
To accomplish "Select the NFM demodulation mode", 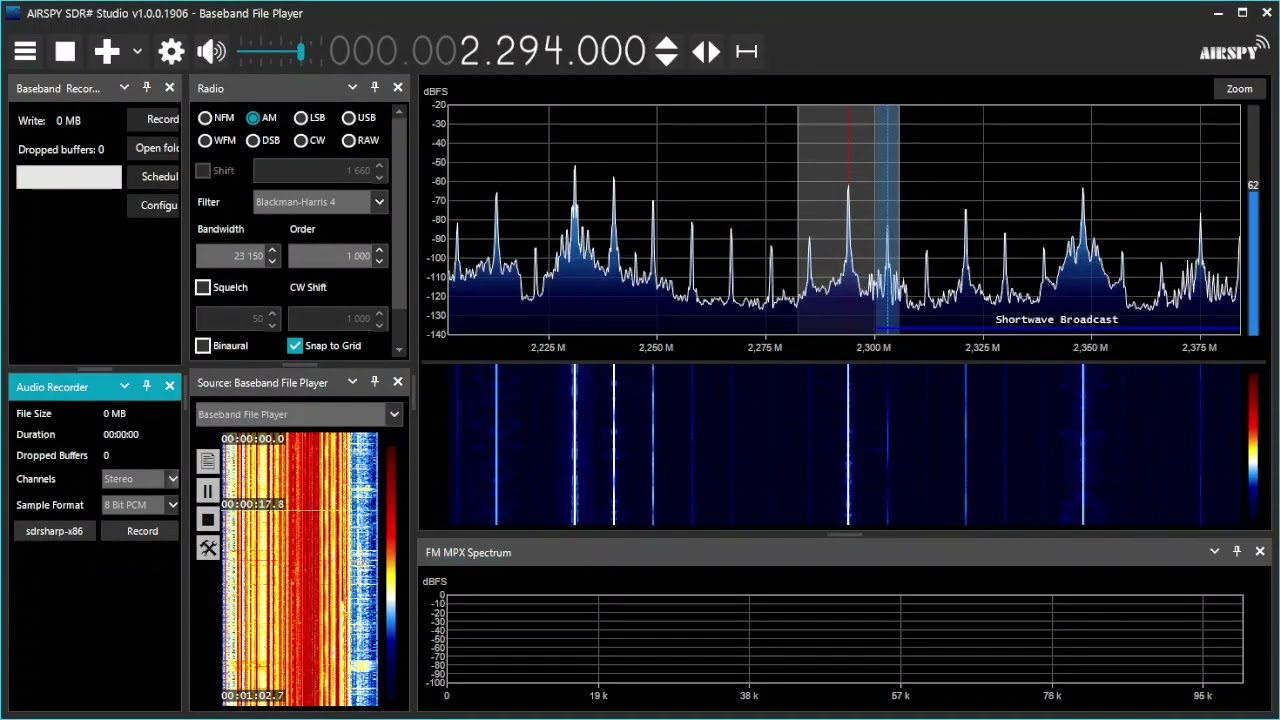I will (x=216, y=118).
